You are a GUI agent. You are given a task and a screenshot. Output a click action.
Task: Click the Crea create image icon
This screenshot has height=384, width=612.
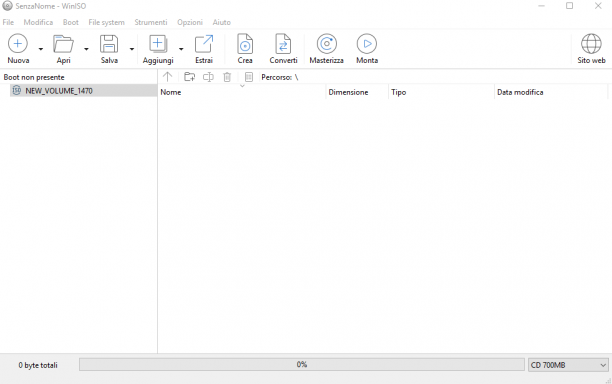click(245, 44)
